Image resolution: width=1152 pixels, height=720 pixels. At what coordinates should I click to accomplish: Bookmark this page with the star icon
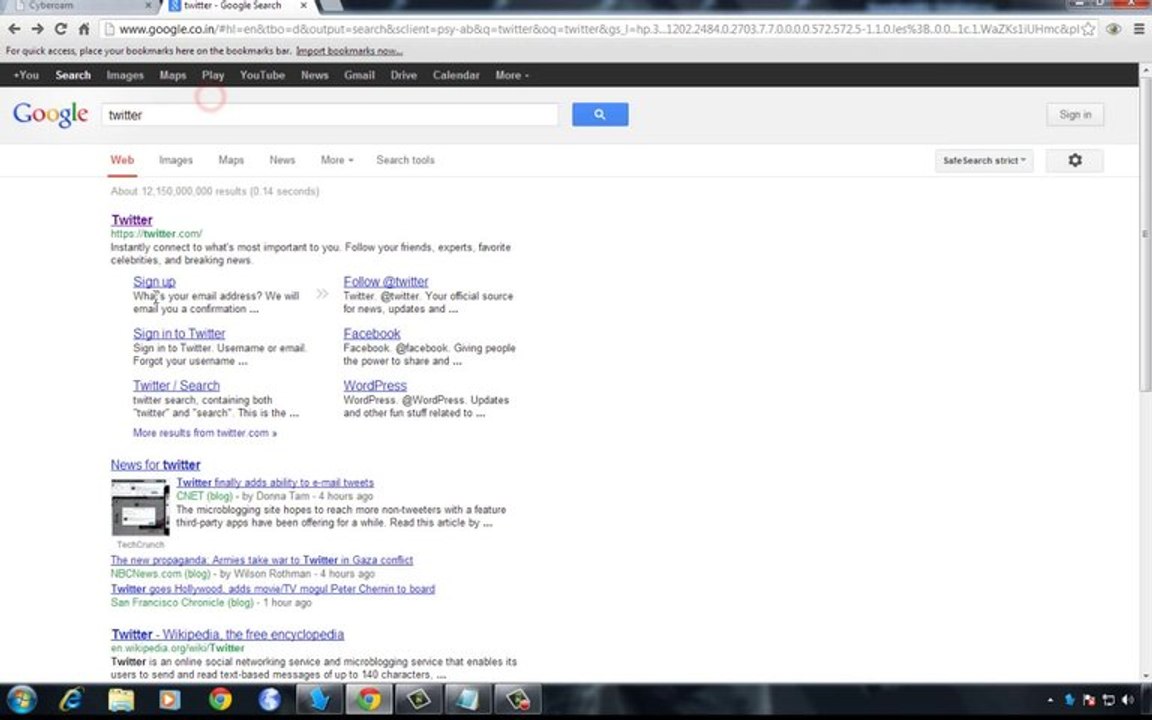[1088, 29]
